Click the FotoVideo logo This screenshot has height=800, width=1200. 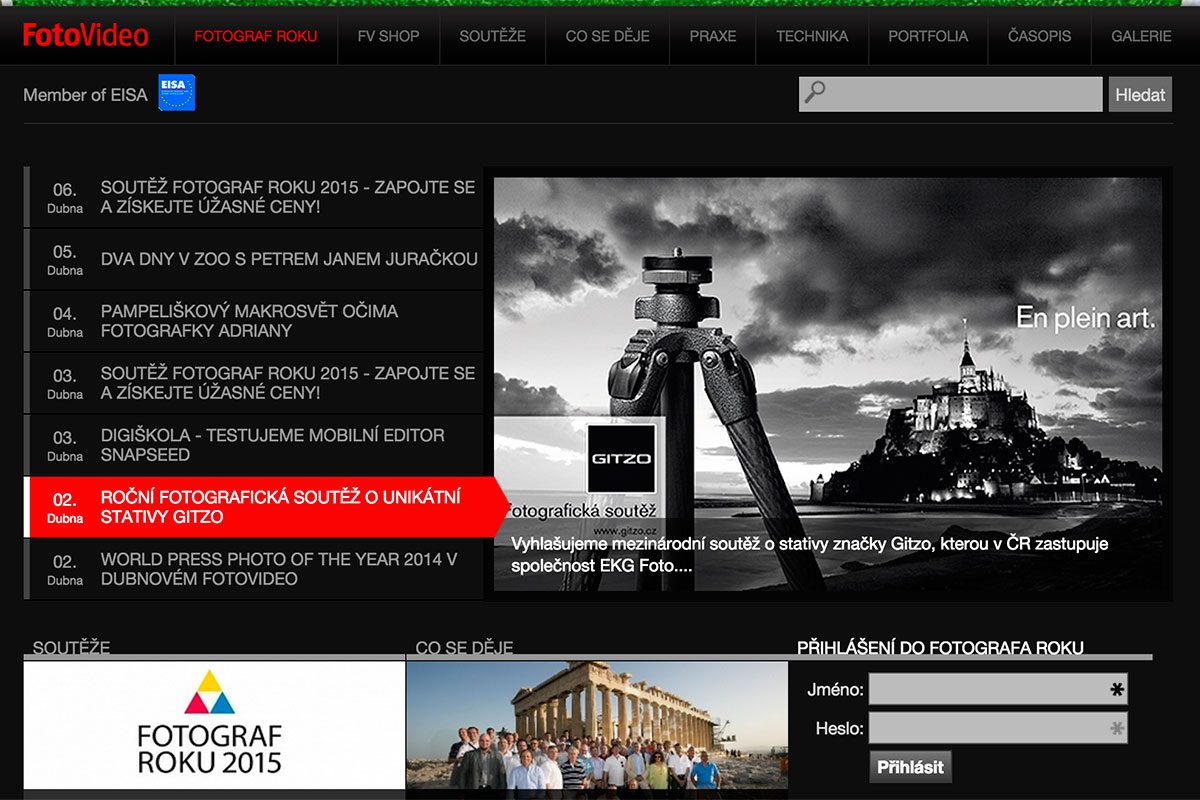click(86, 36)
